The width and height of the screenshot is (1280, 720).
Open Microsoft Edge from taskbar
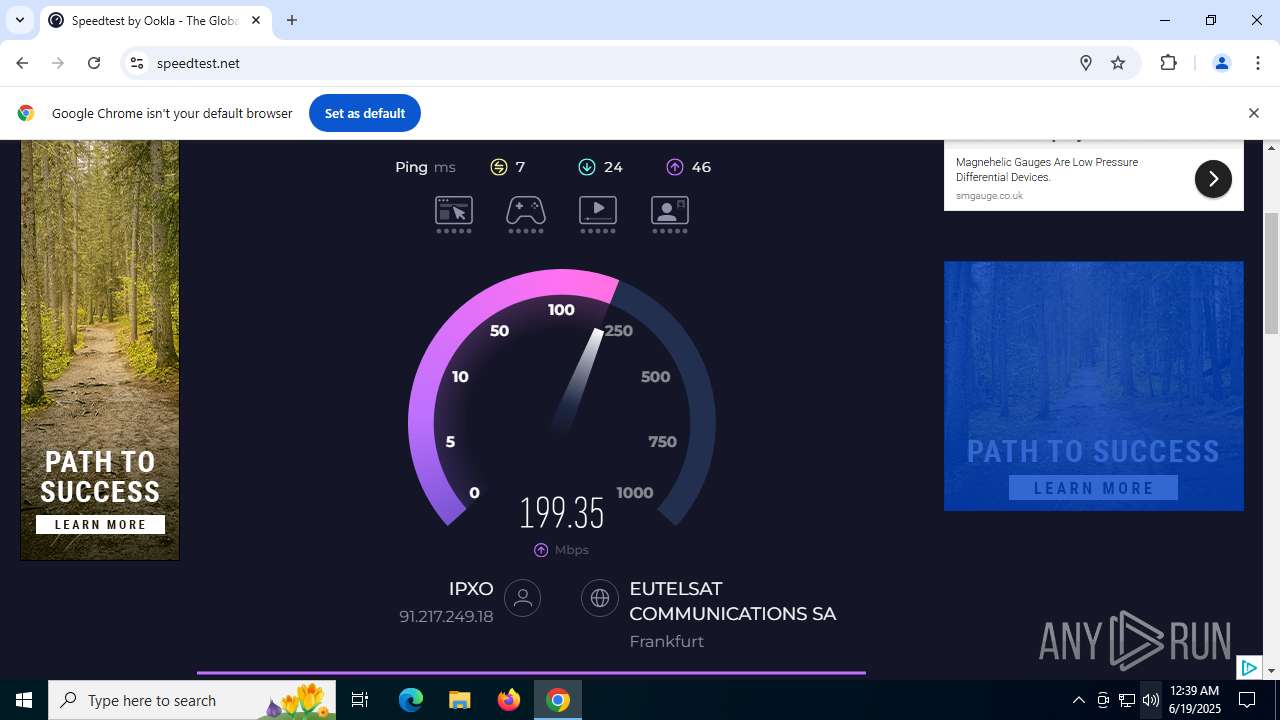click(411, 700)
